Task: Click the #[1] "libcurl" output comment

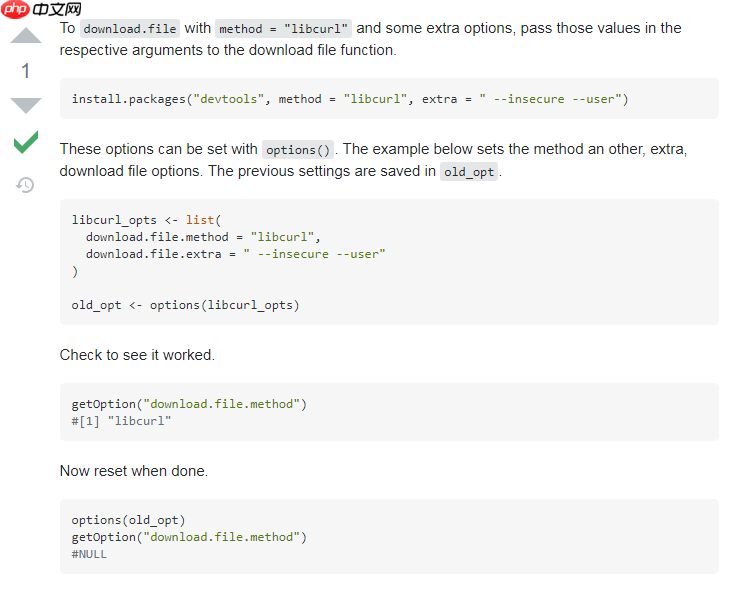Action: click(122, 421)
